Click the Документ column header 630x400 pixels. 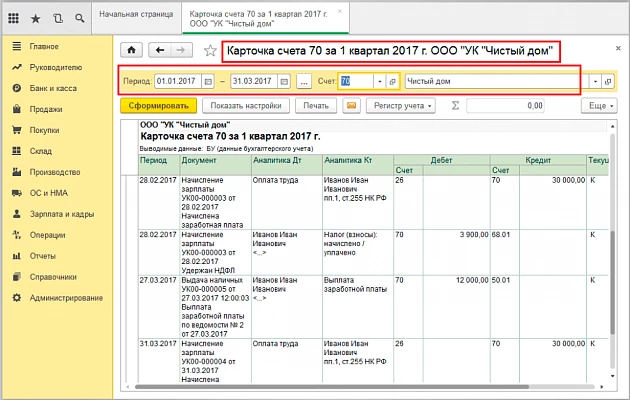215,165
